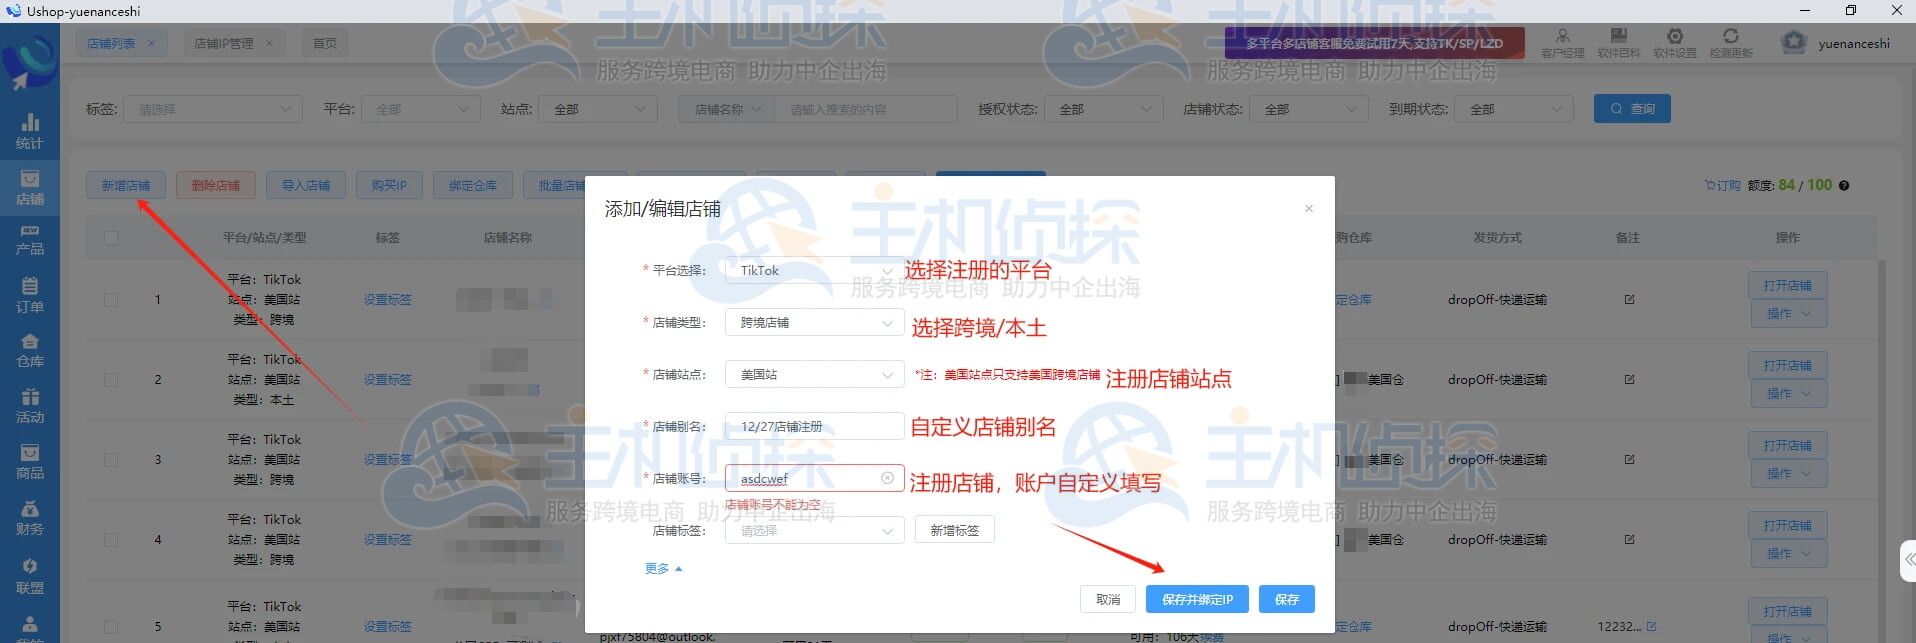Image resolution: width=1916 pixels, height=643 pixels.
Task: Open the 店铺状态 filter dropdown
Action: [x=1309, y=109]
